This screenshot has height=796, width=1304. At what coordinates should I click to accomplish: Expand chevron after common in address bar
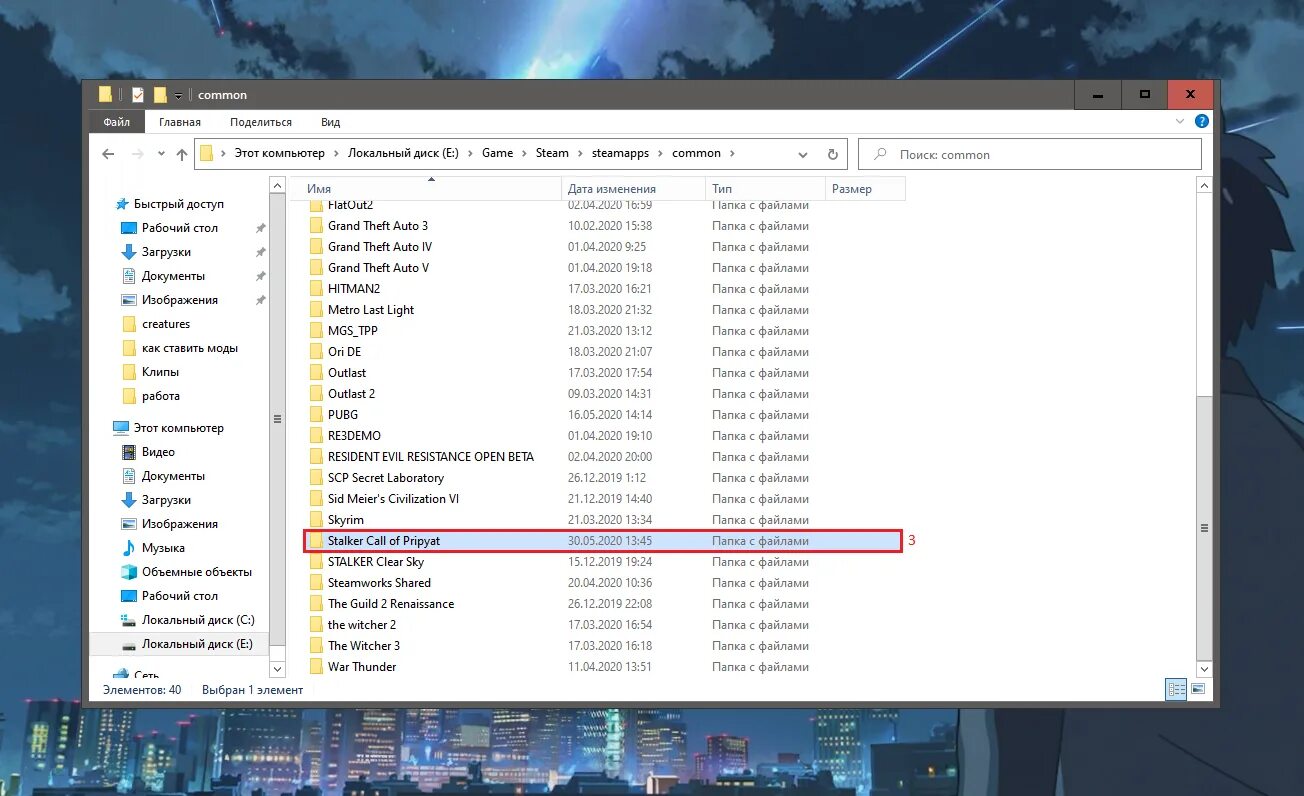pyautogui.click(x=732, y=153)
